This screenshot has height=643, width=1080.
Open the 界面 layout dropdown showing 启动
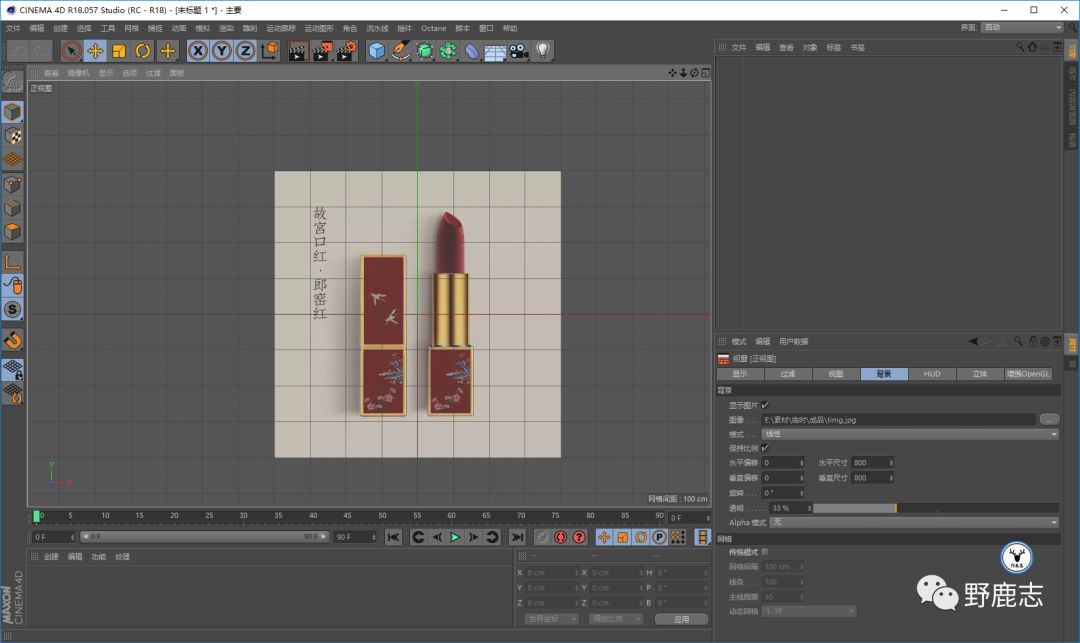point(1021,28)
